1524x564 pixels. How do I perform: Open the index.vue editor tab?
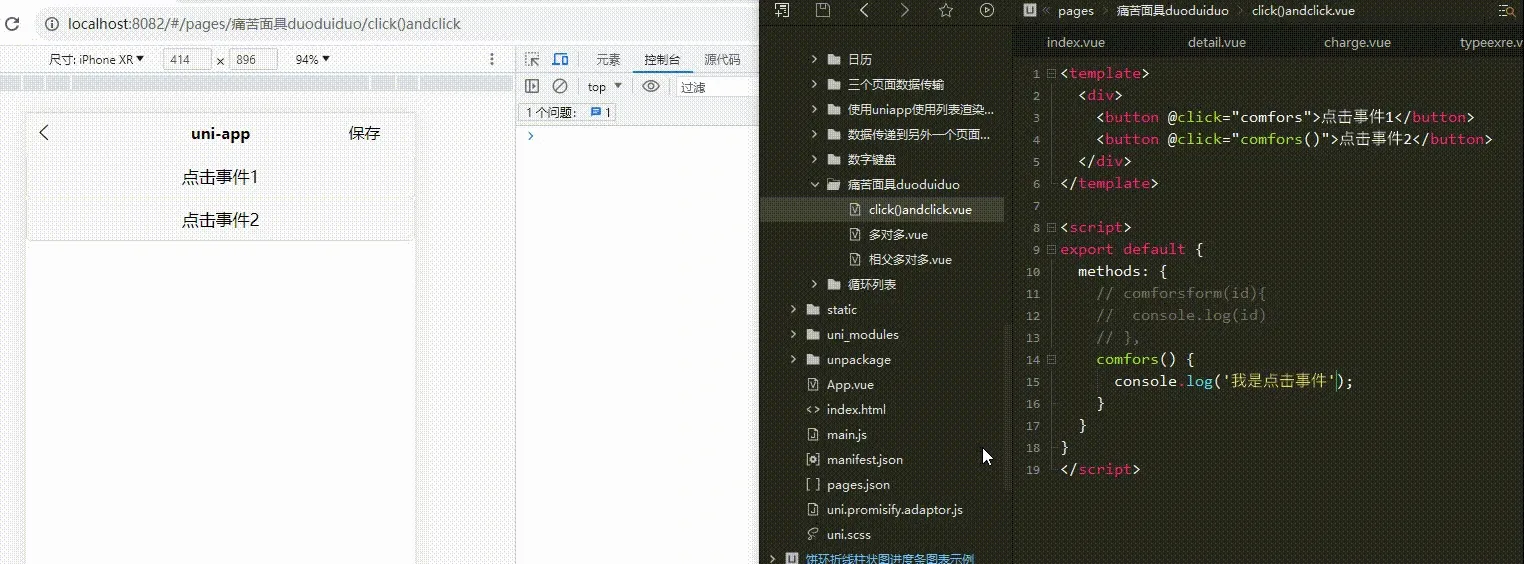1075,42
